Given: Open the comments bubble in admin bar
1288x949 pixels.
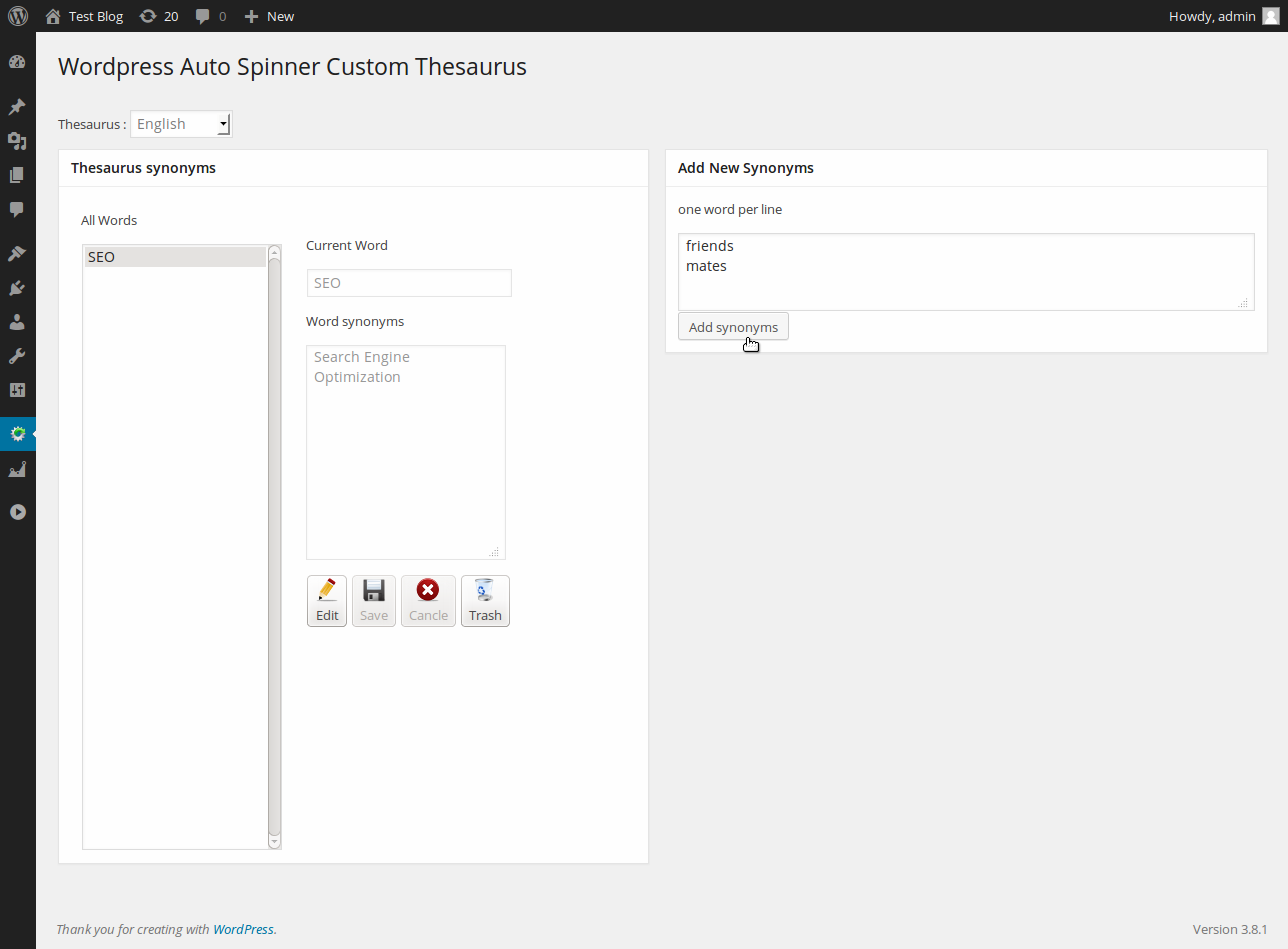Looking at the screenshot, I should pos(211,16).
